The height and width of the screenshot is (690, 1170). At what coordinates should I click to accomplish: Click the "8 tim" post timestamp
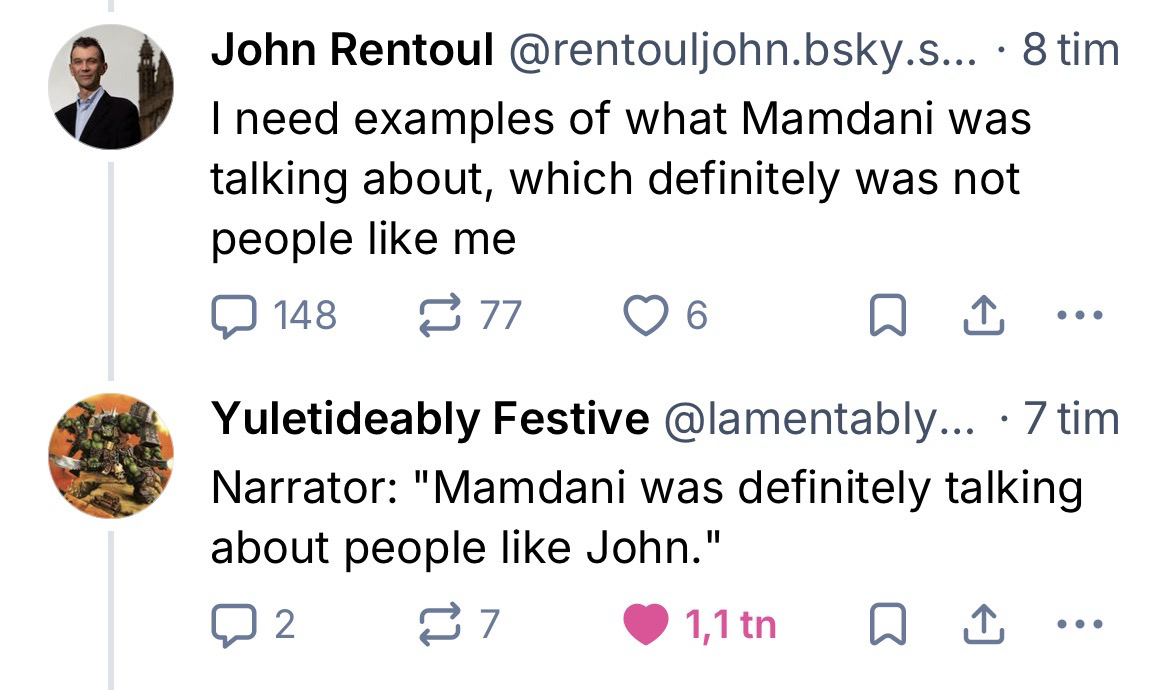(x=1070, y=51)
